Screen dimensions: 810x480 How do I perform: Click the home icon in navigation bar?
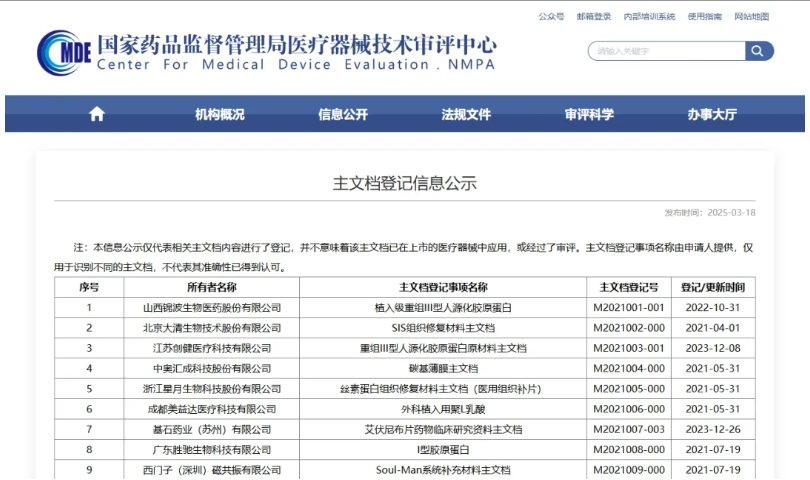click(97, 114)
